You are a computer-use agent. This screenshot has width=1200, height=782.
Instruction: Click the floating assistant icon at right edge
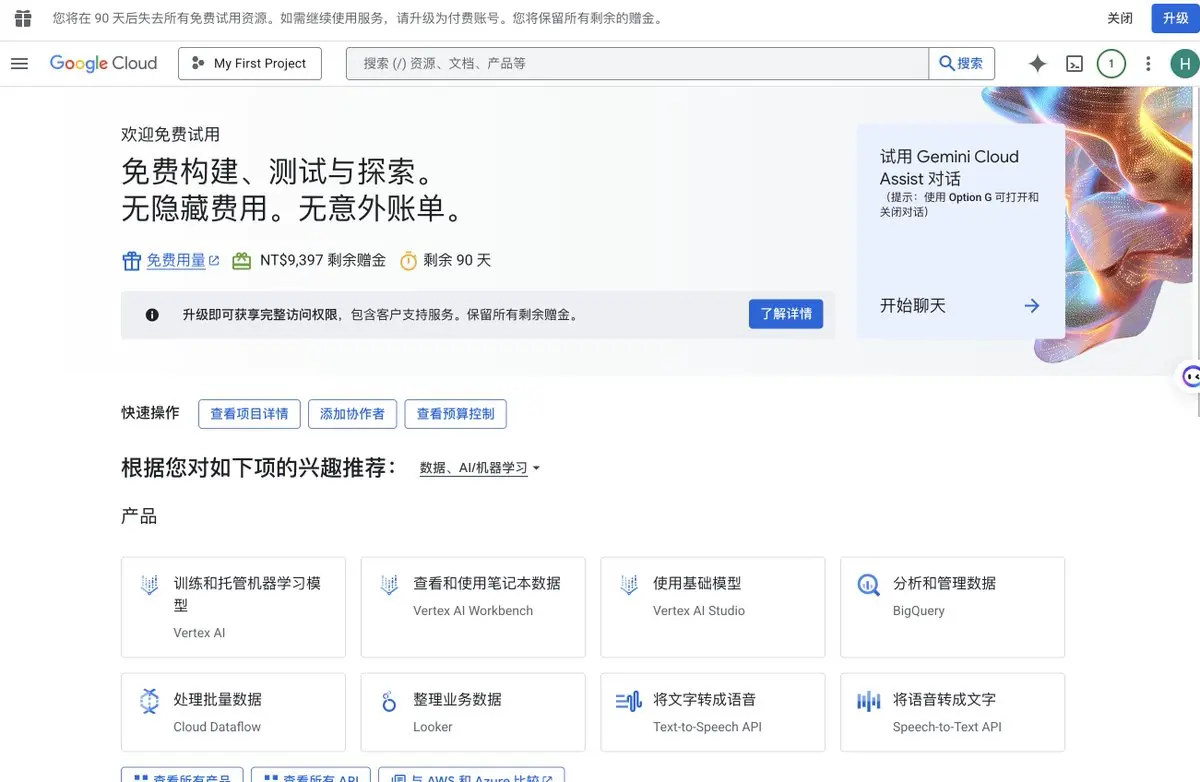pos(1190,376)
